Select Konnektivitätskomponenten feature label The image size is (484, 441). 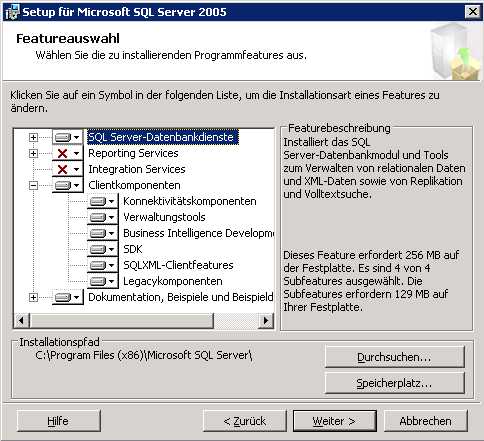tap(190, 201)
